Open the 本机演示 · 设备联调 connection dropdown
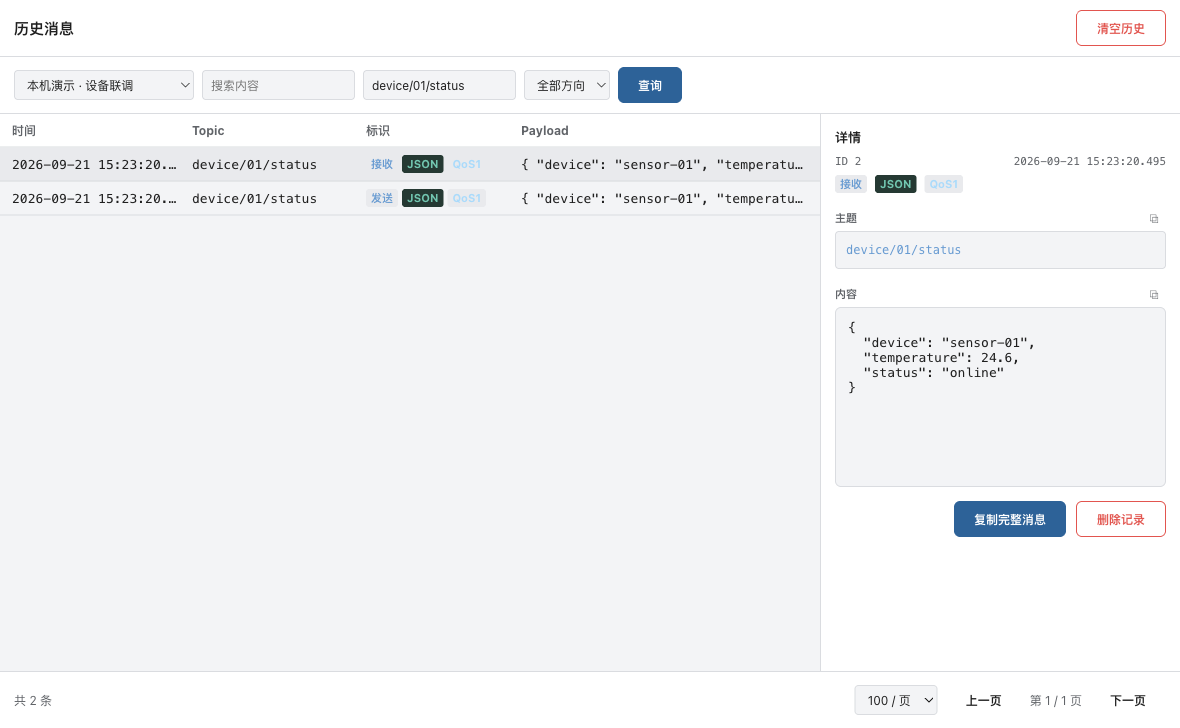1180x728 pixels. click(x=104, y=85)
